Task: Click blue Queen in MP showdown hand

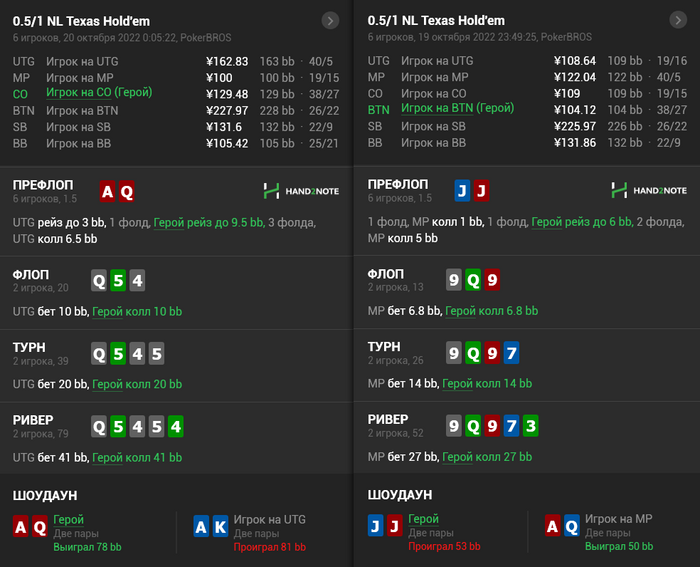Action: (572, 525)
